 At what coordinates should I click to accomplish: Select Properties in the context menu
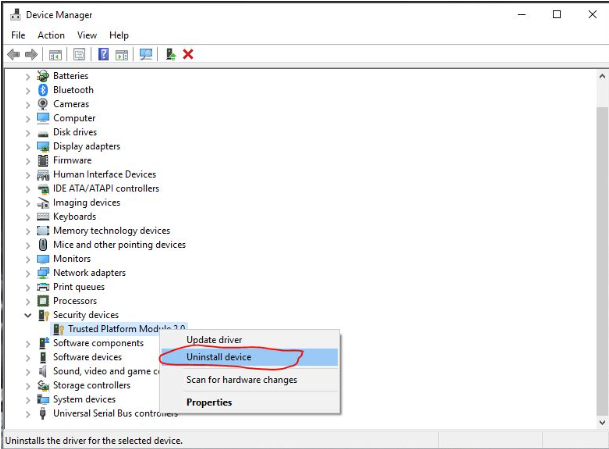(209, 403)
